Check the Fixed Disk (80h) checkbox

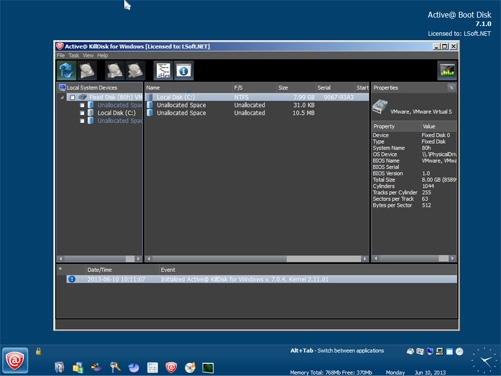pos(72,97)
